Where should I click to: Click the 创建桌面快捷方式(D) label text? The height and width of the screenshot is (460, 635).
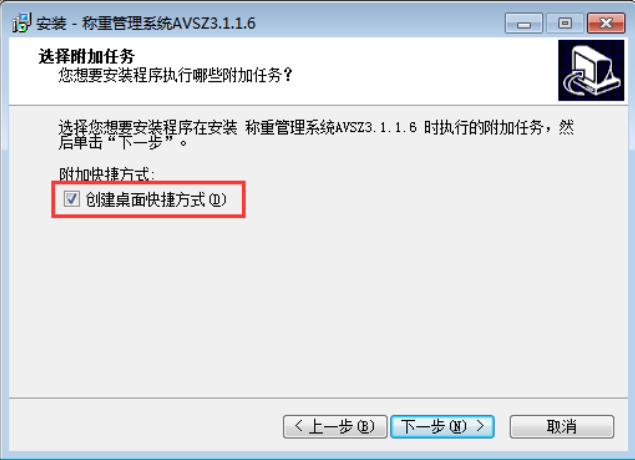pos(156,200)
